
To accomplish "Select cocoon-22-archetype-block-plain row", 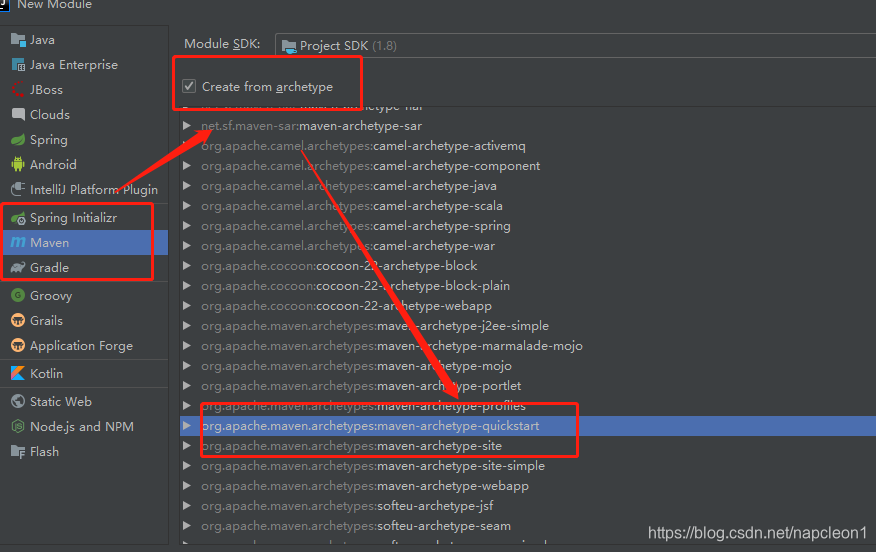I will pyautogui.click(x=528, y=285).
